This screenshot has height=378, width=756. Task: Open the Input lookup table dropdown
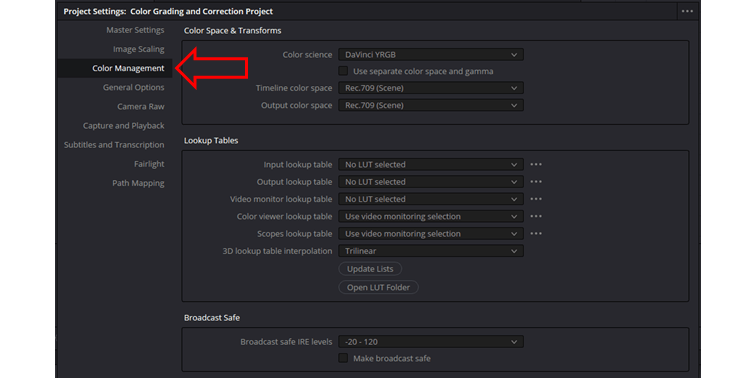[x=431, y=164]
